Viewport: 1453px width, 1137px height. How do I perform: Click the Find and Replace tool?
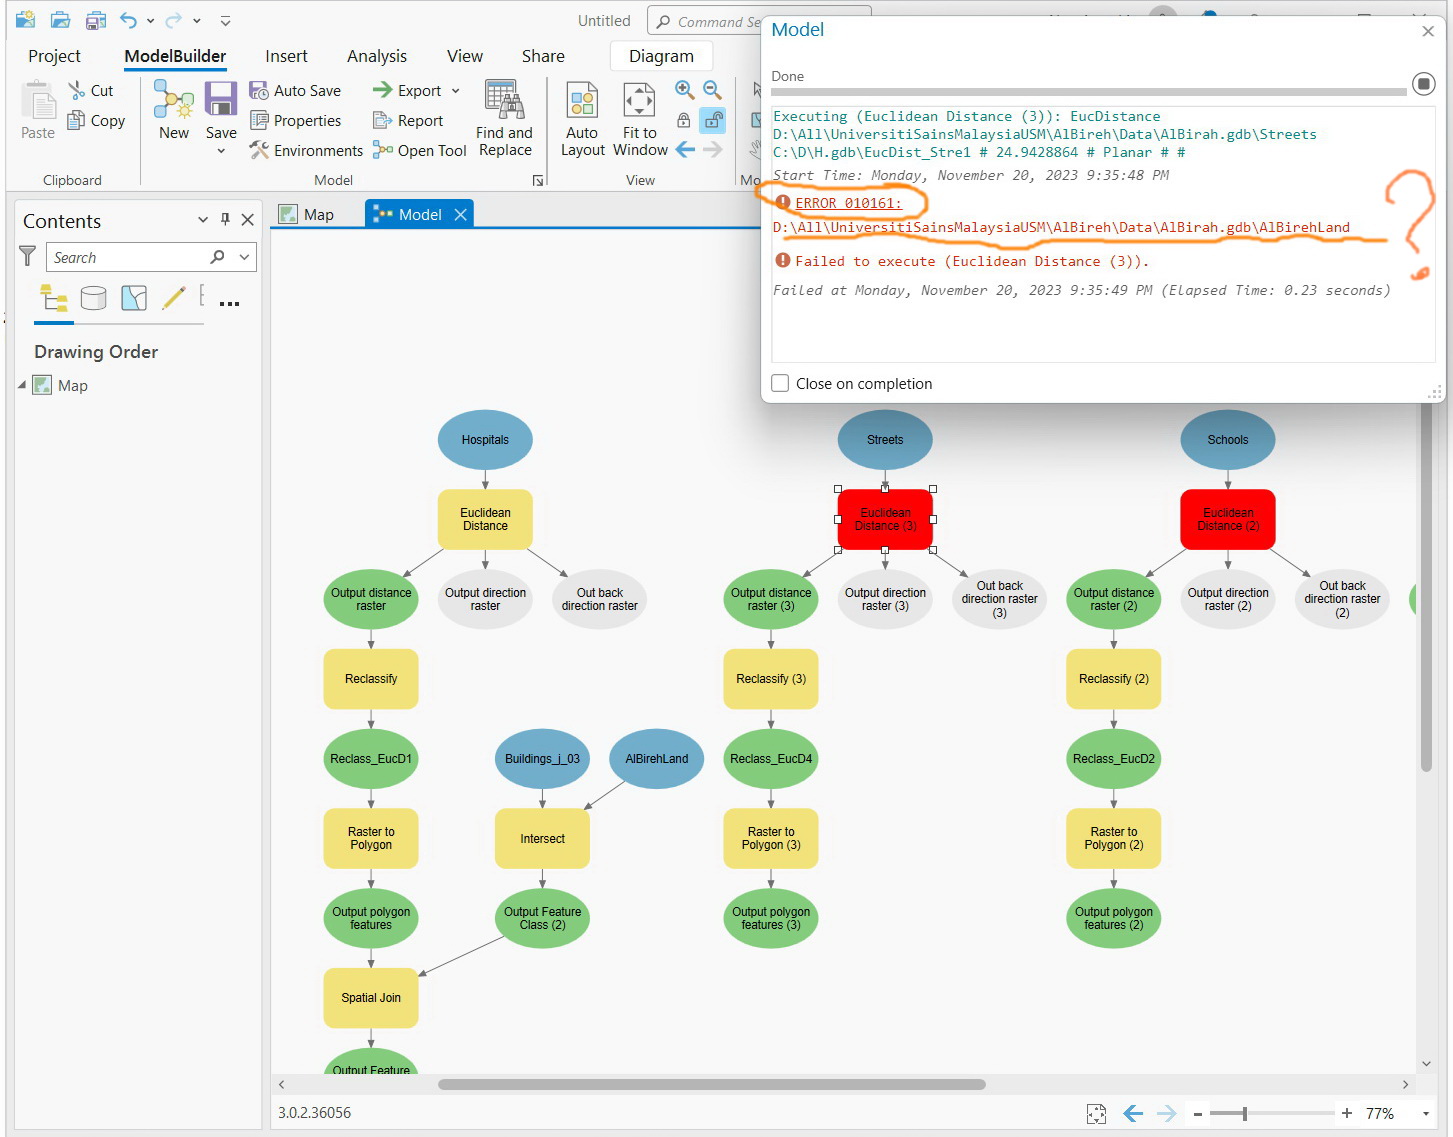coord(504,119)
